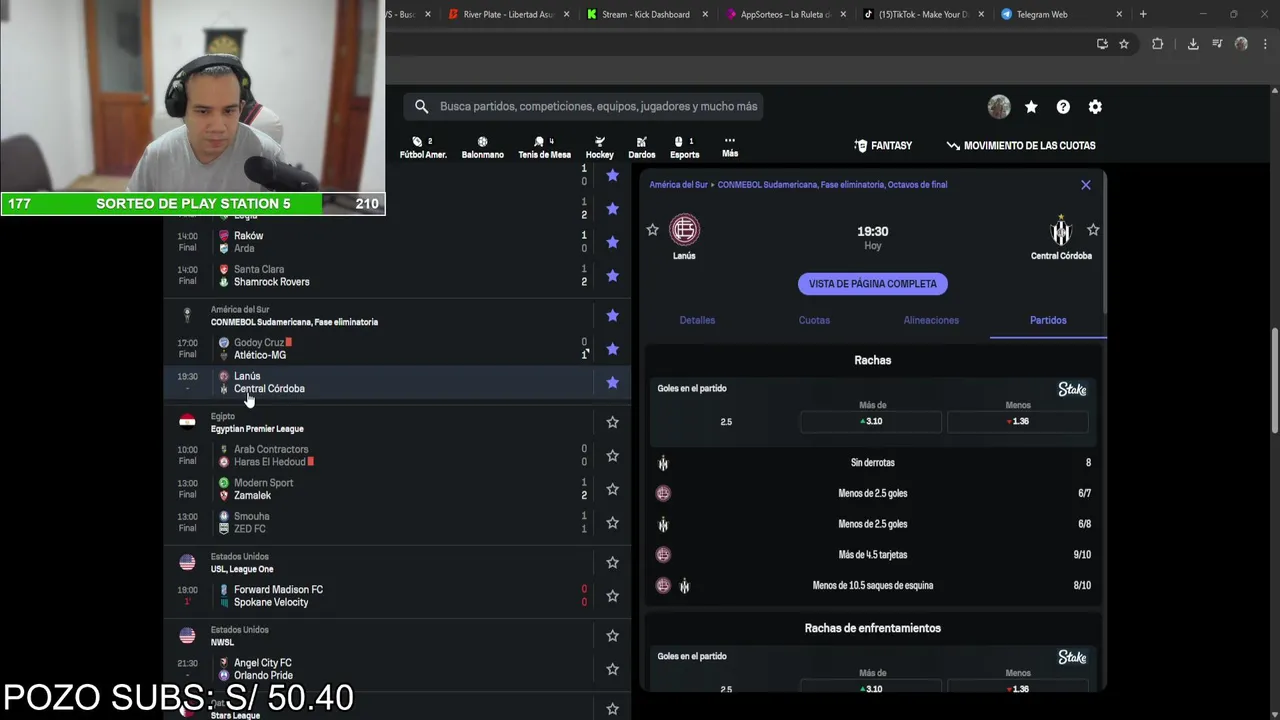Unfavorite the Raków vs Arda match star
This screenshot has width=1280, height=720.
[612, 242]
